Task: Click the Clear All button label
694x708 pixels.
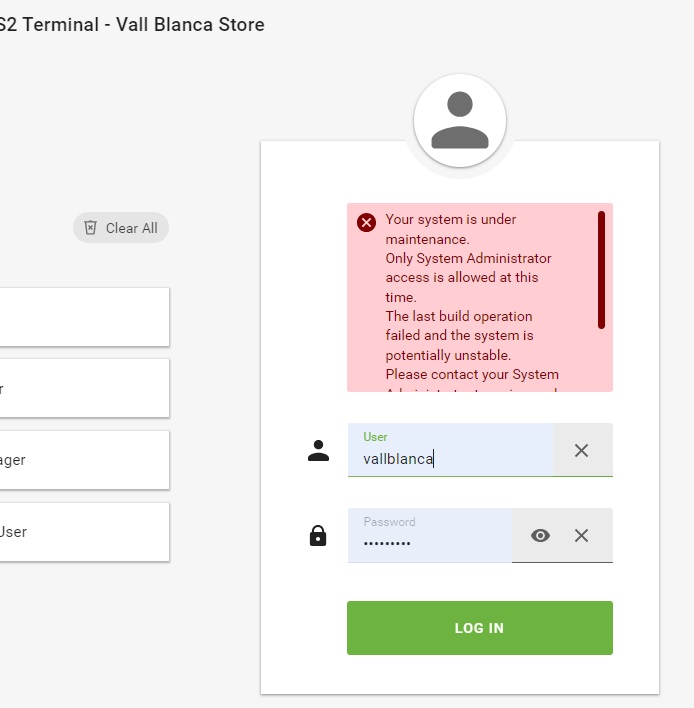Action: coord(131,228)
